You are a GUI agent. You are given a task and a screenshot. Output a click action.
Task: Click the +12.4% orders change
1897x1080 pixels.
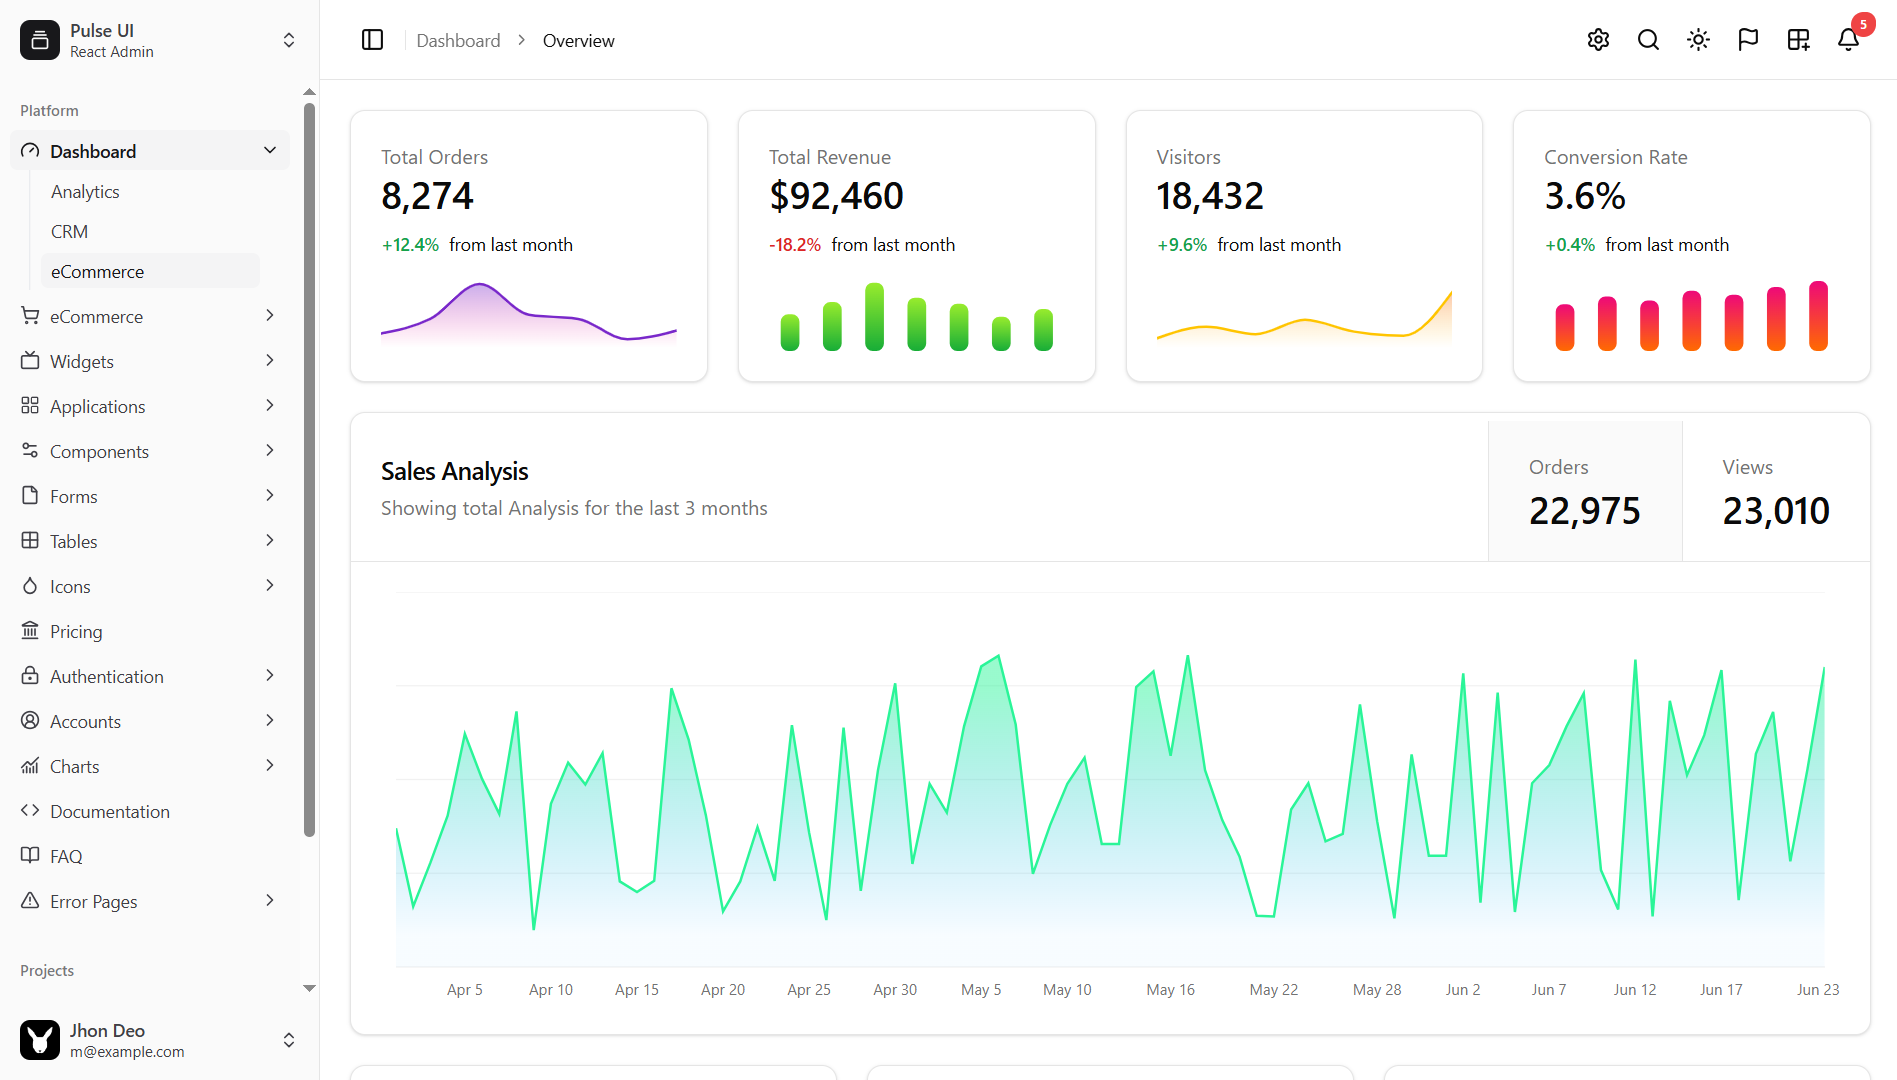pyautogui.click(x=410, y=245)
